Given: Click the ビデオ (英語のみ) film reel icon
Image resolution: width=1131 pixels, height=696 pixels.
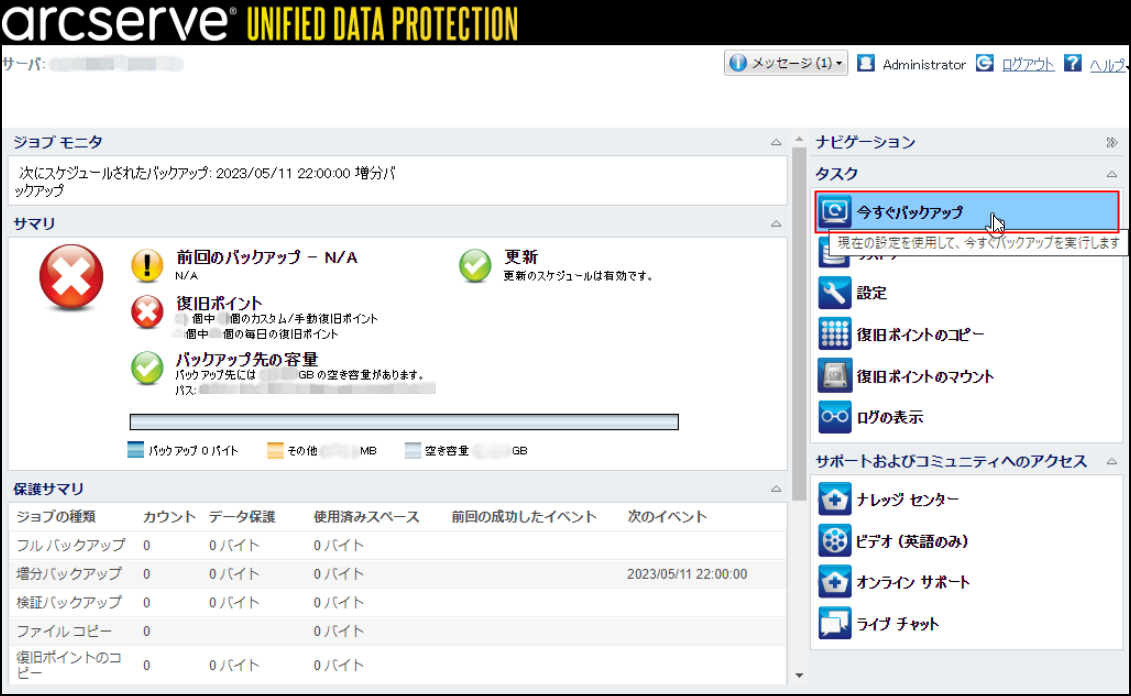Looking at the screenshot, I should click(835, 540).
